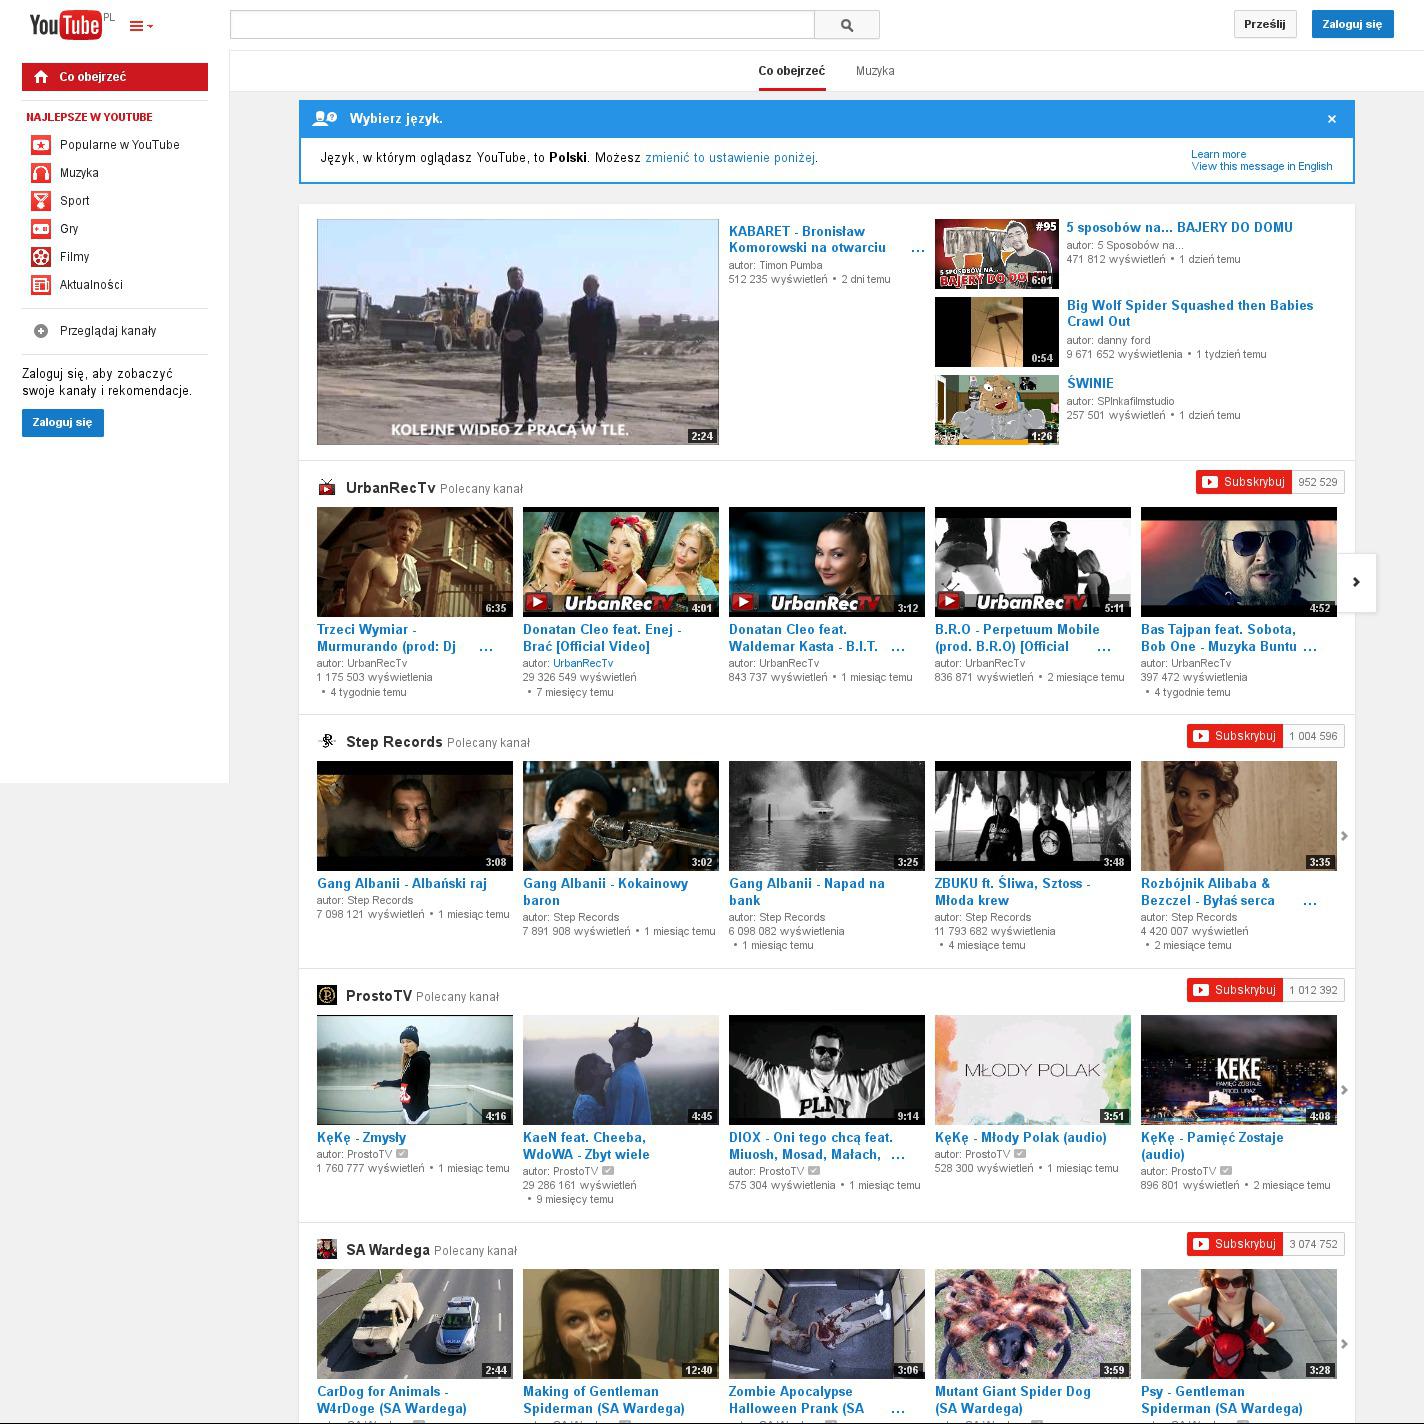Image resolution: width=1424 pixels, height=1424 pixels.
Task: Click inside the search input field
Action: pyautogui.click(x=522, y=25)
